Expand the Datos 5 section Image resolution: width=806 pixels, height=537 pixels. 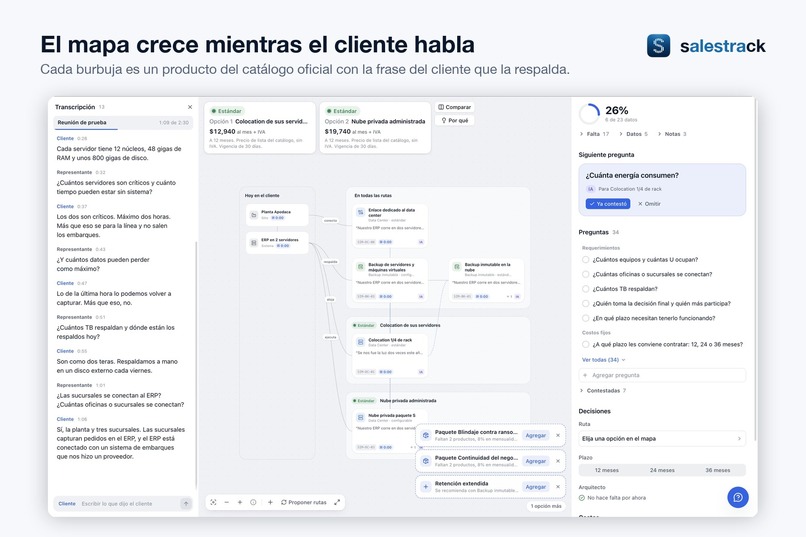point(633,134)
